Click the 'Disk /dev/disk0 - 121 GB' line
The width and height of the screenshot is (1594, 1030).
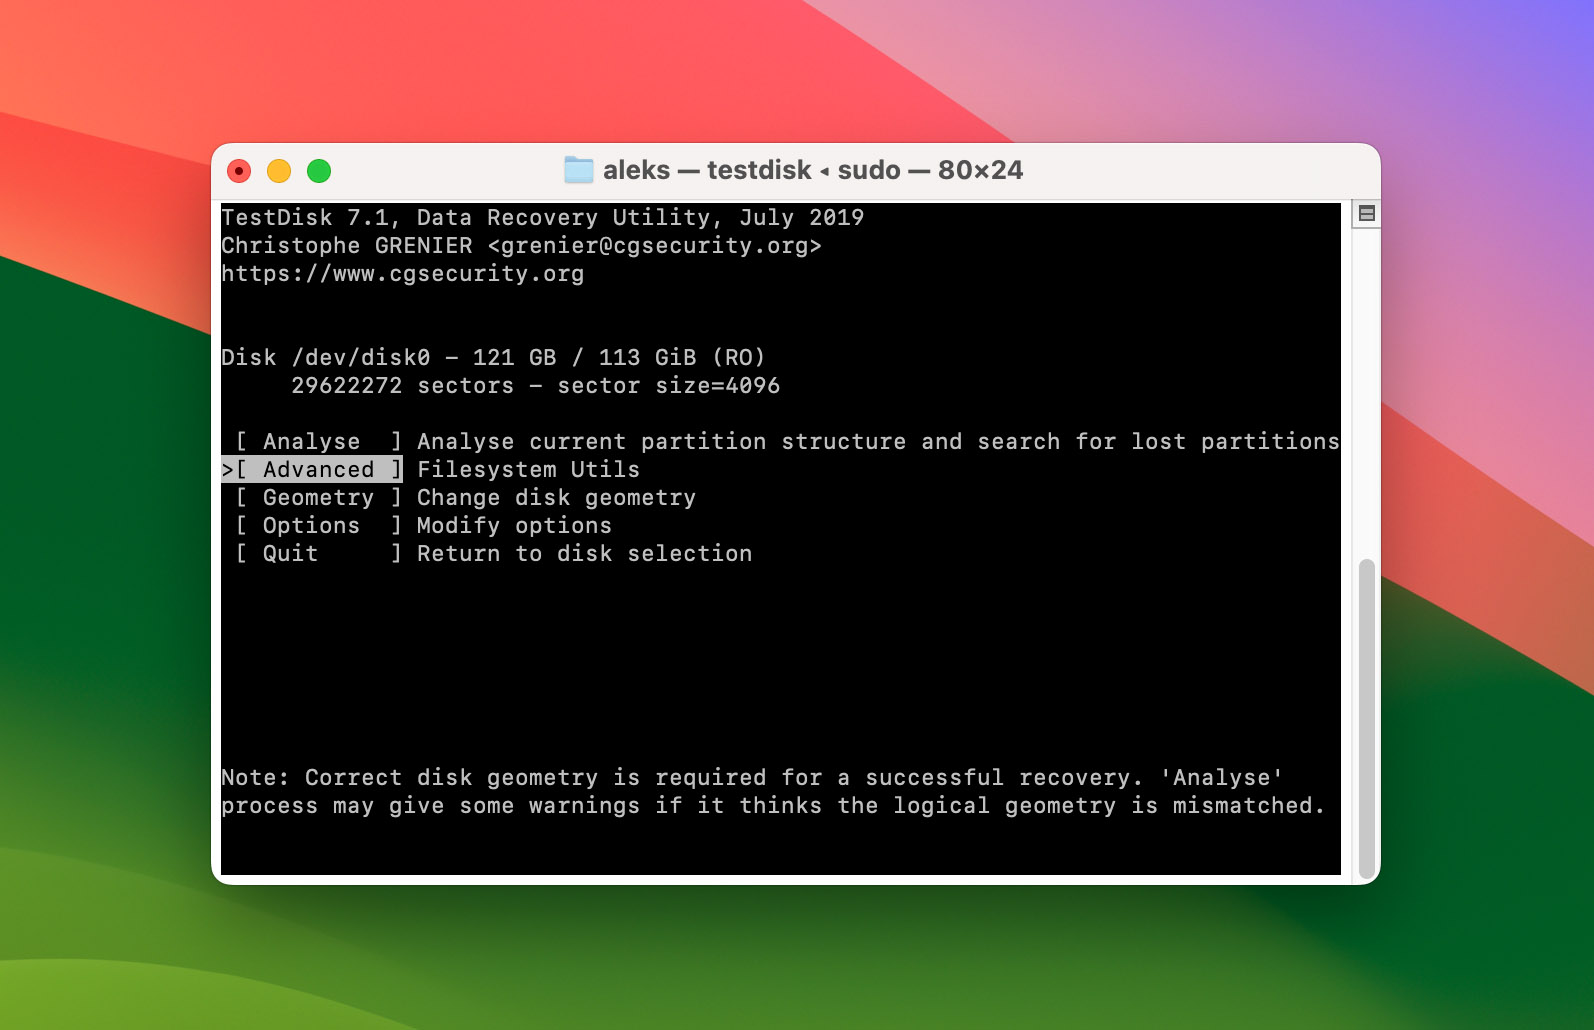click(x=493, y=357)
